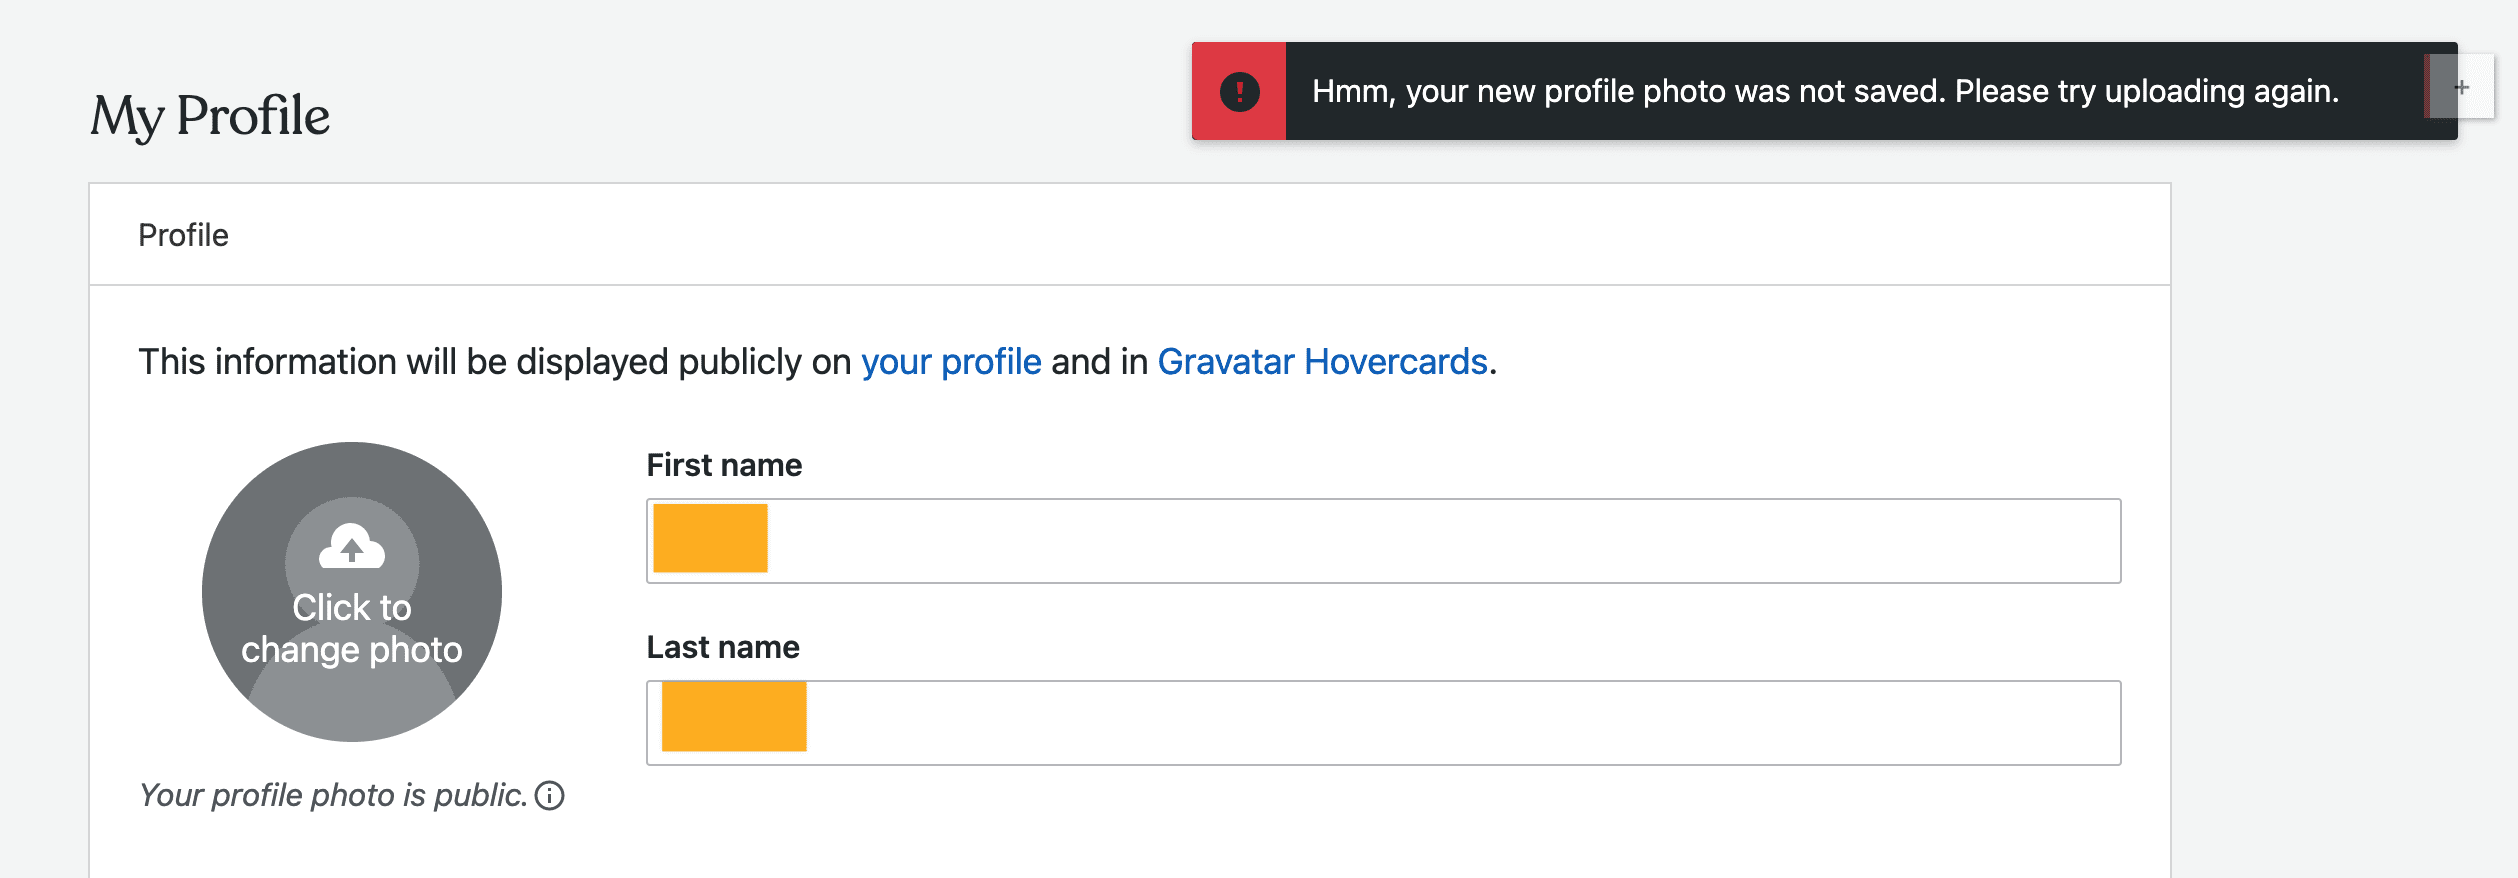The image size is (2518, 878).
Task: Select the 'Profile' section header
Action: coord(183,235)
